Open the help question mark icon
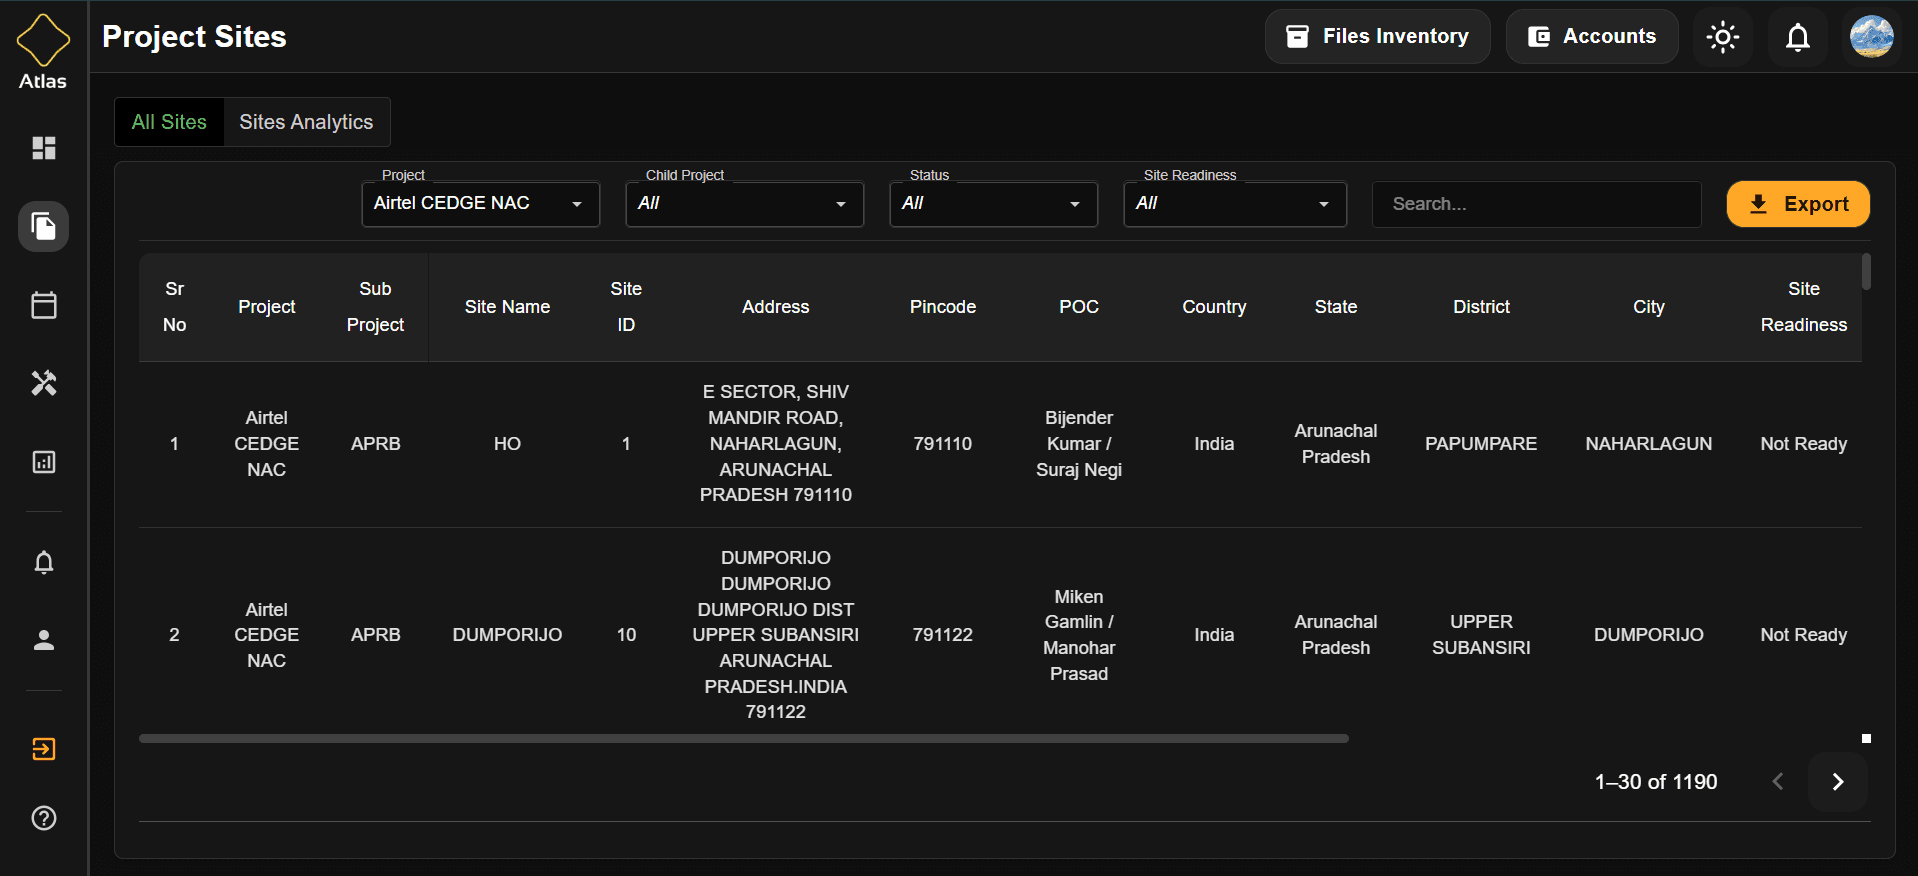 (x=43, y=818)
